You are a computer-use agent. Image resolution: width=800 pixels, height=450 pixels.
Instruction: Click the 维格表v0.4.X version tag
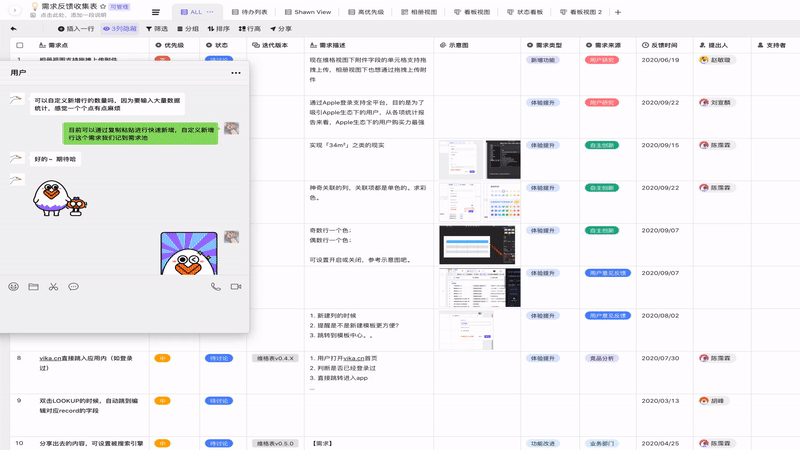coord(275,358)
